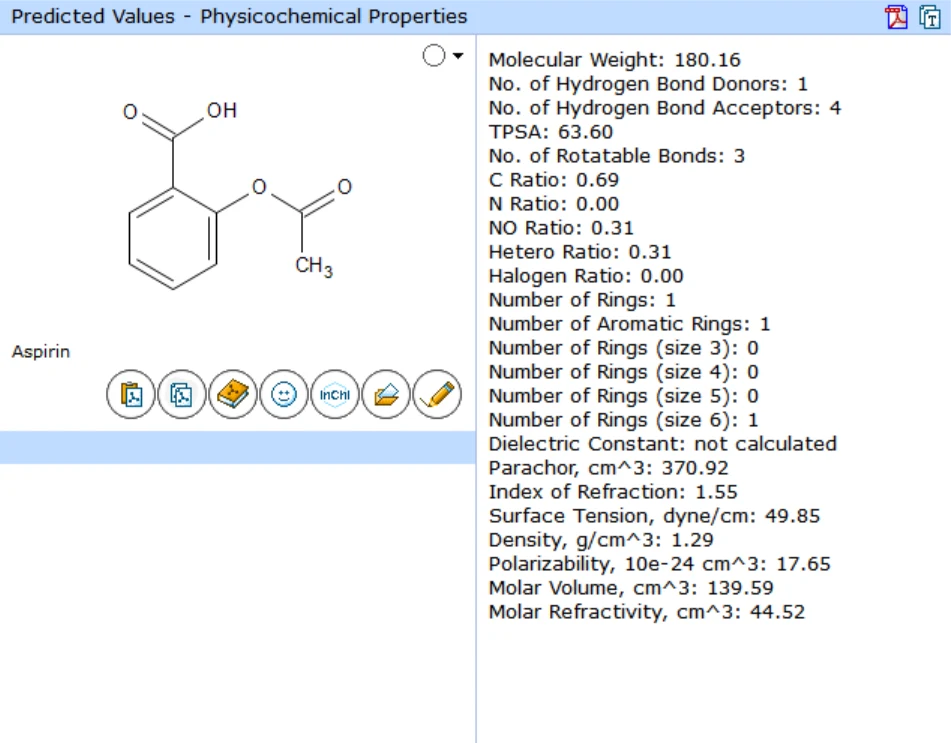Select 'Polarizability, 10e-24 cm^3: 17.65' line
This screenshot has height=743, width=951.
[659, 564]
